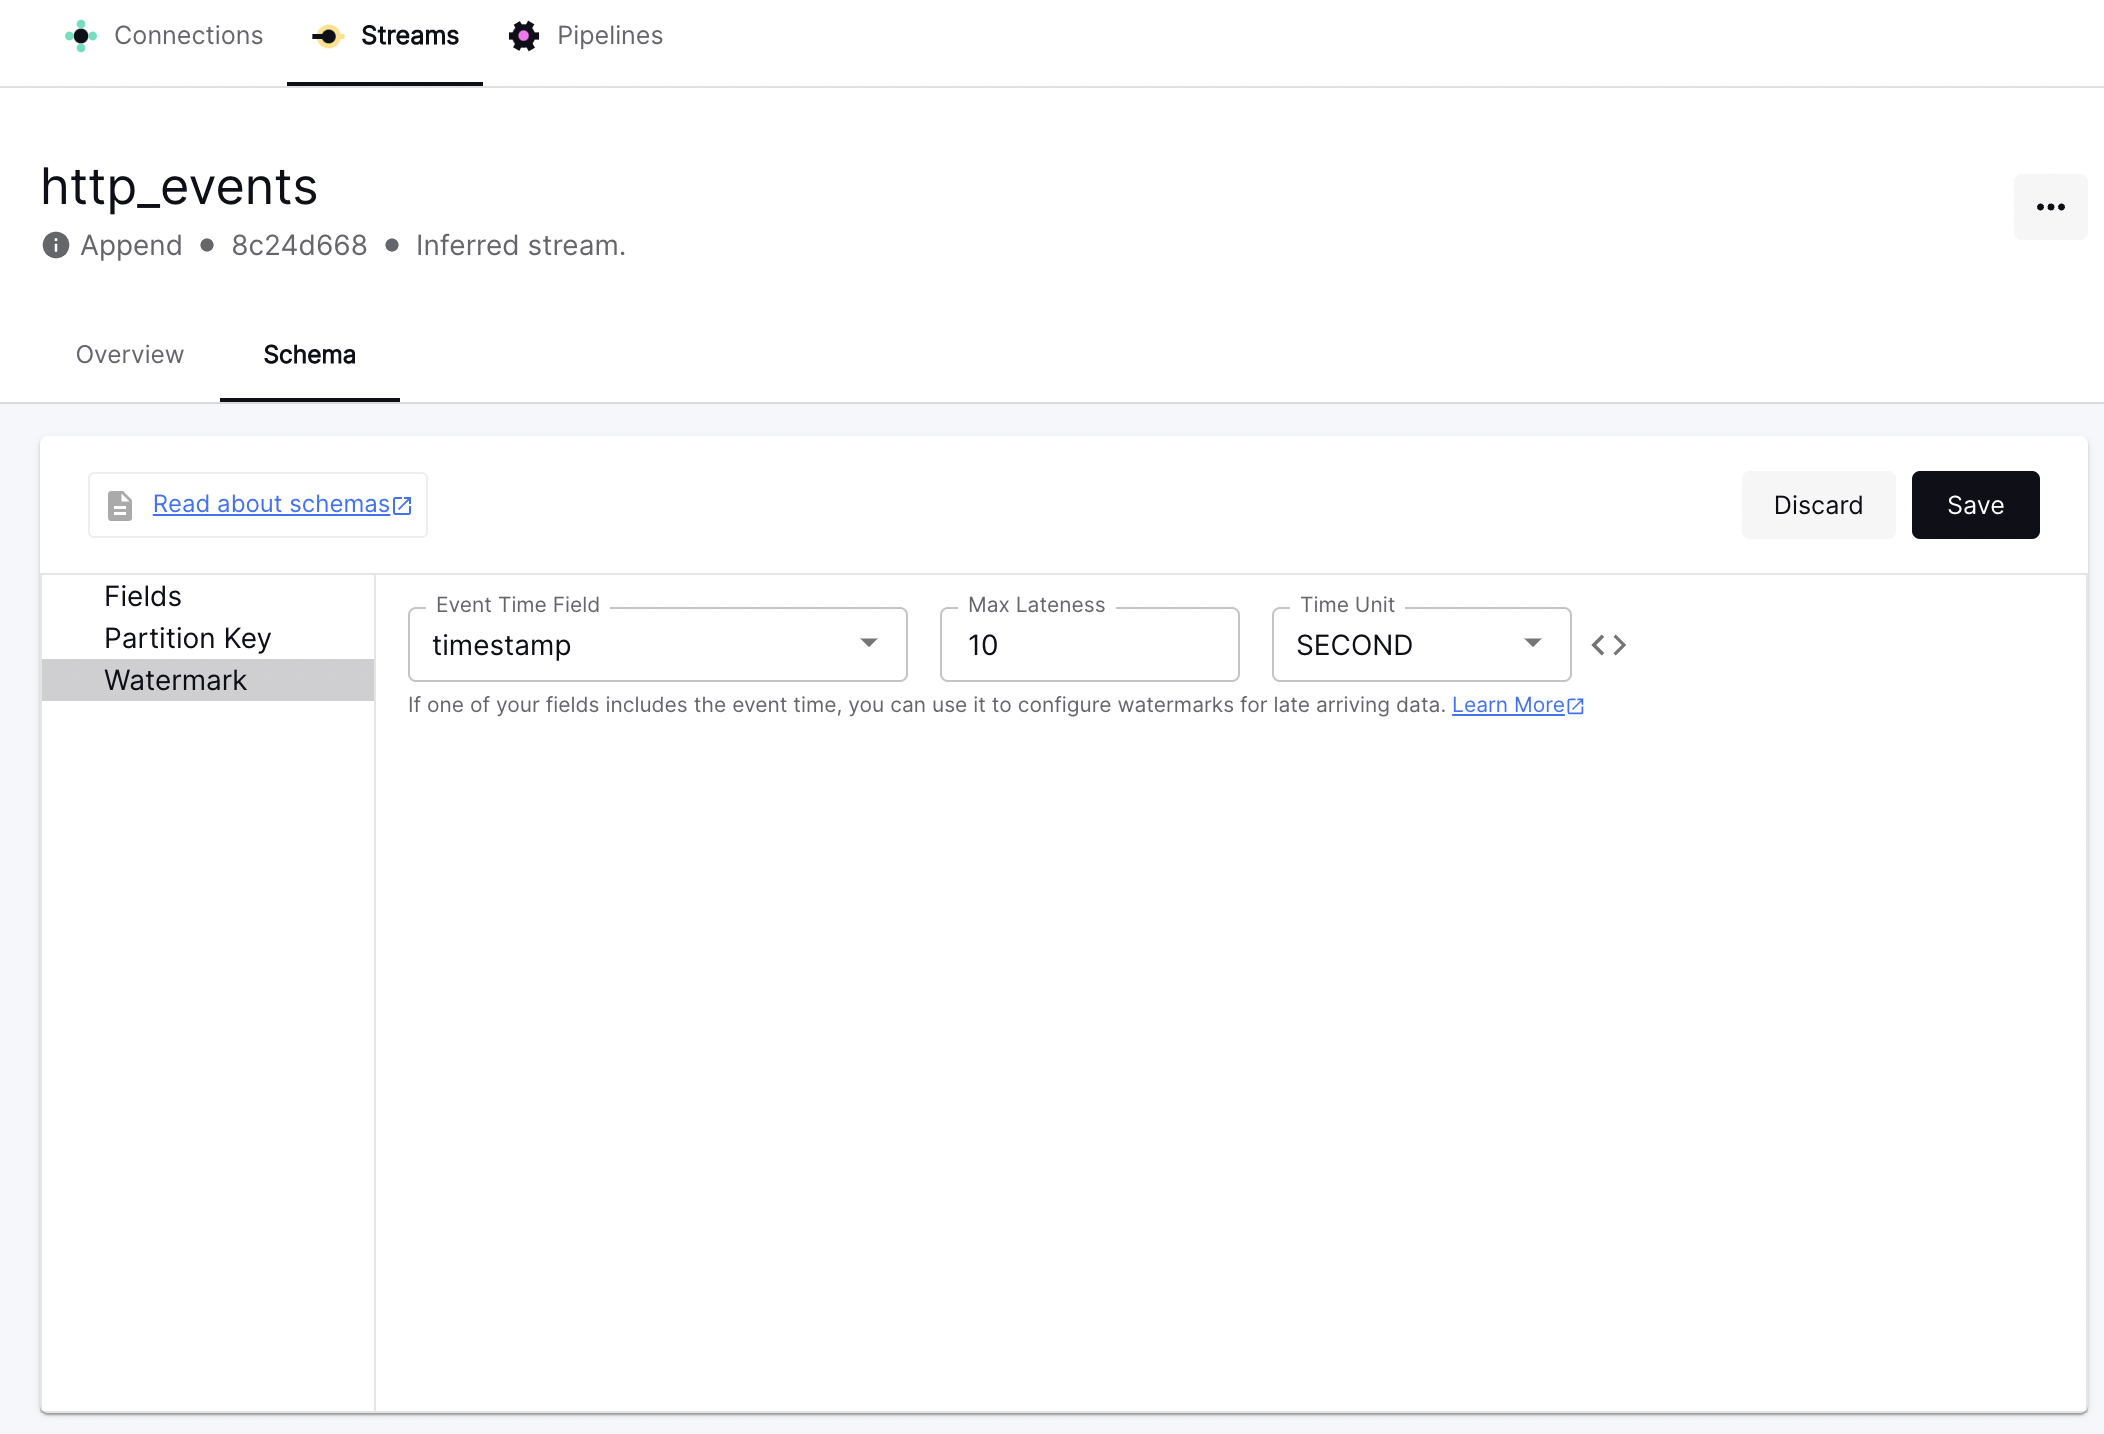Select the Schema tab
The image size is (2104, 1434).
coord(309,355)
